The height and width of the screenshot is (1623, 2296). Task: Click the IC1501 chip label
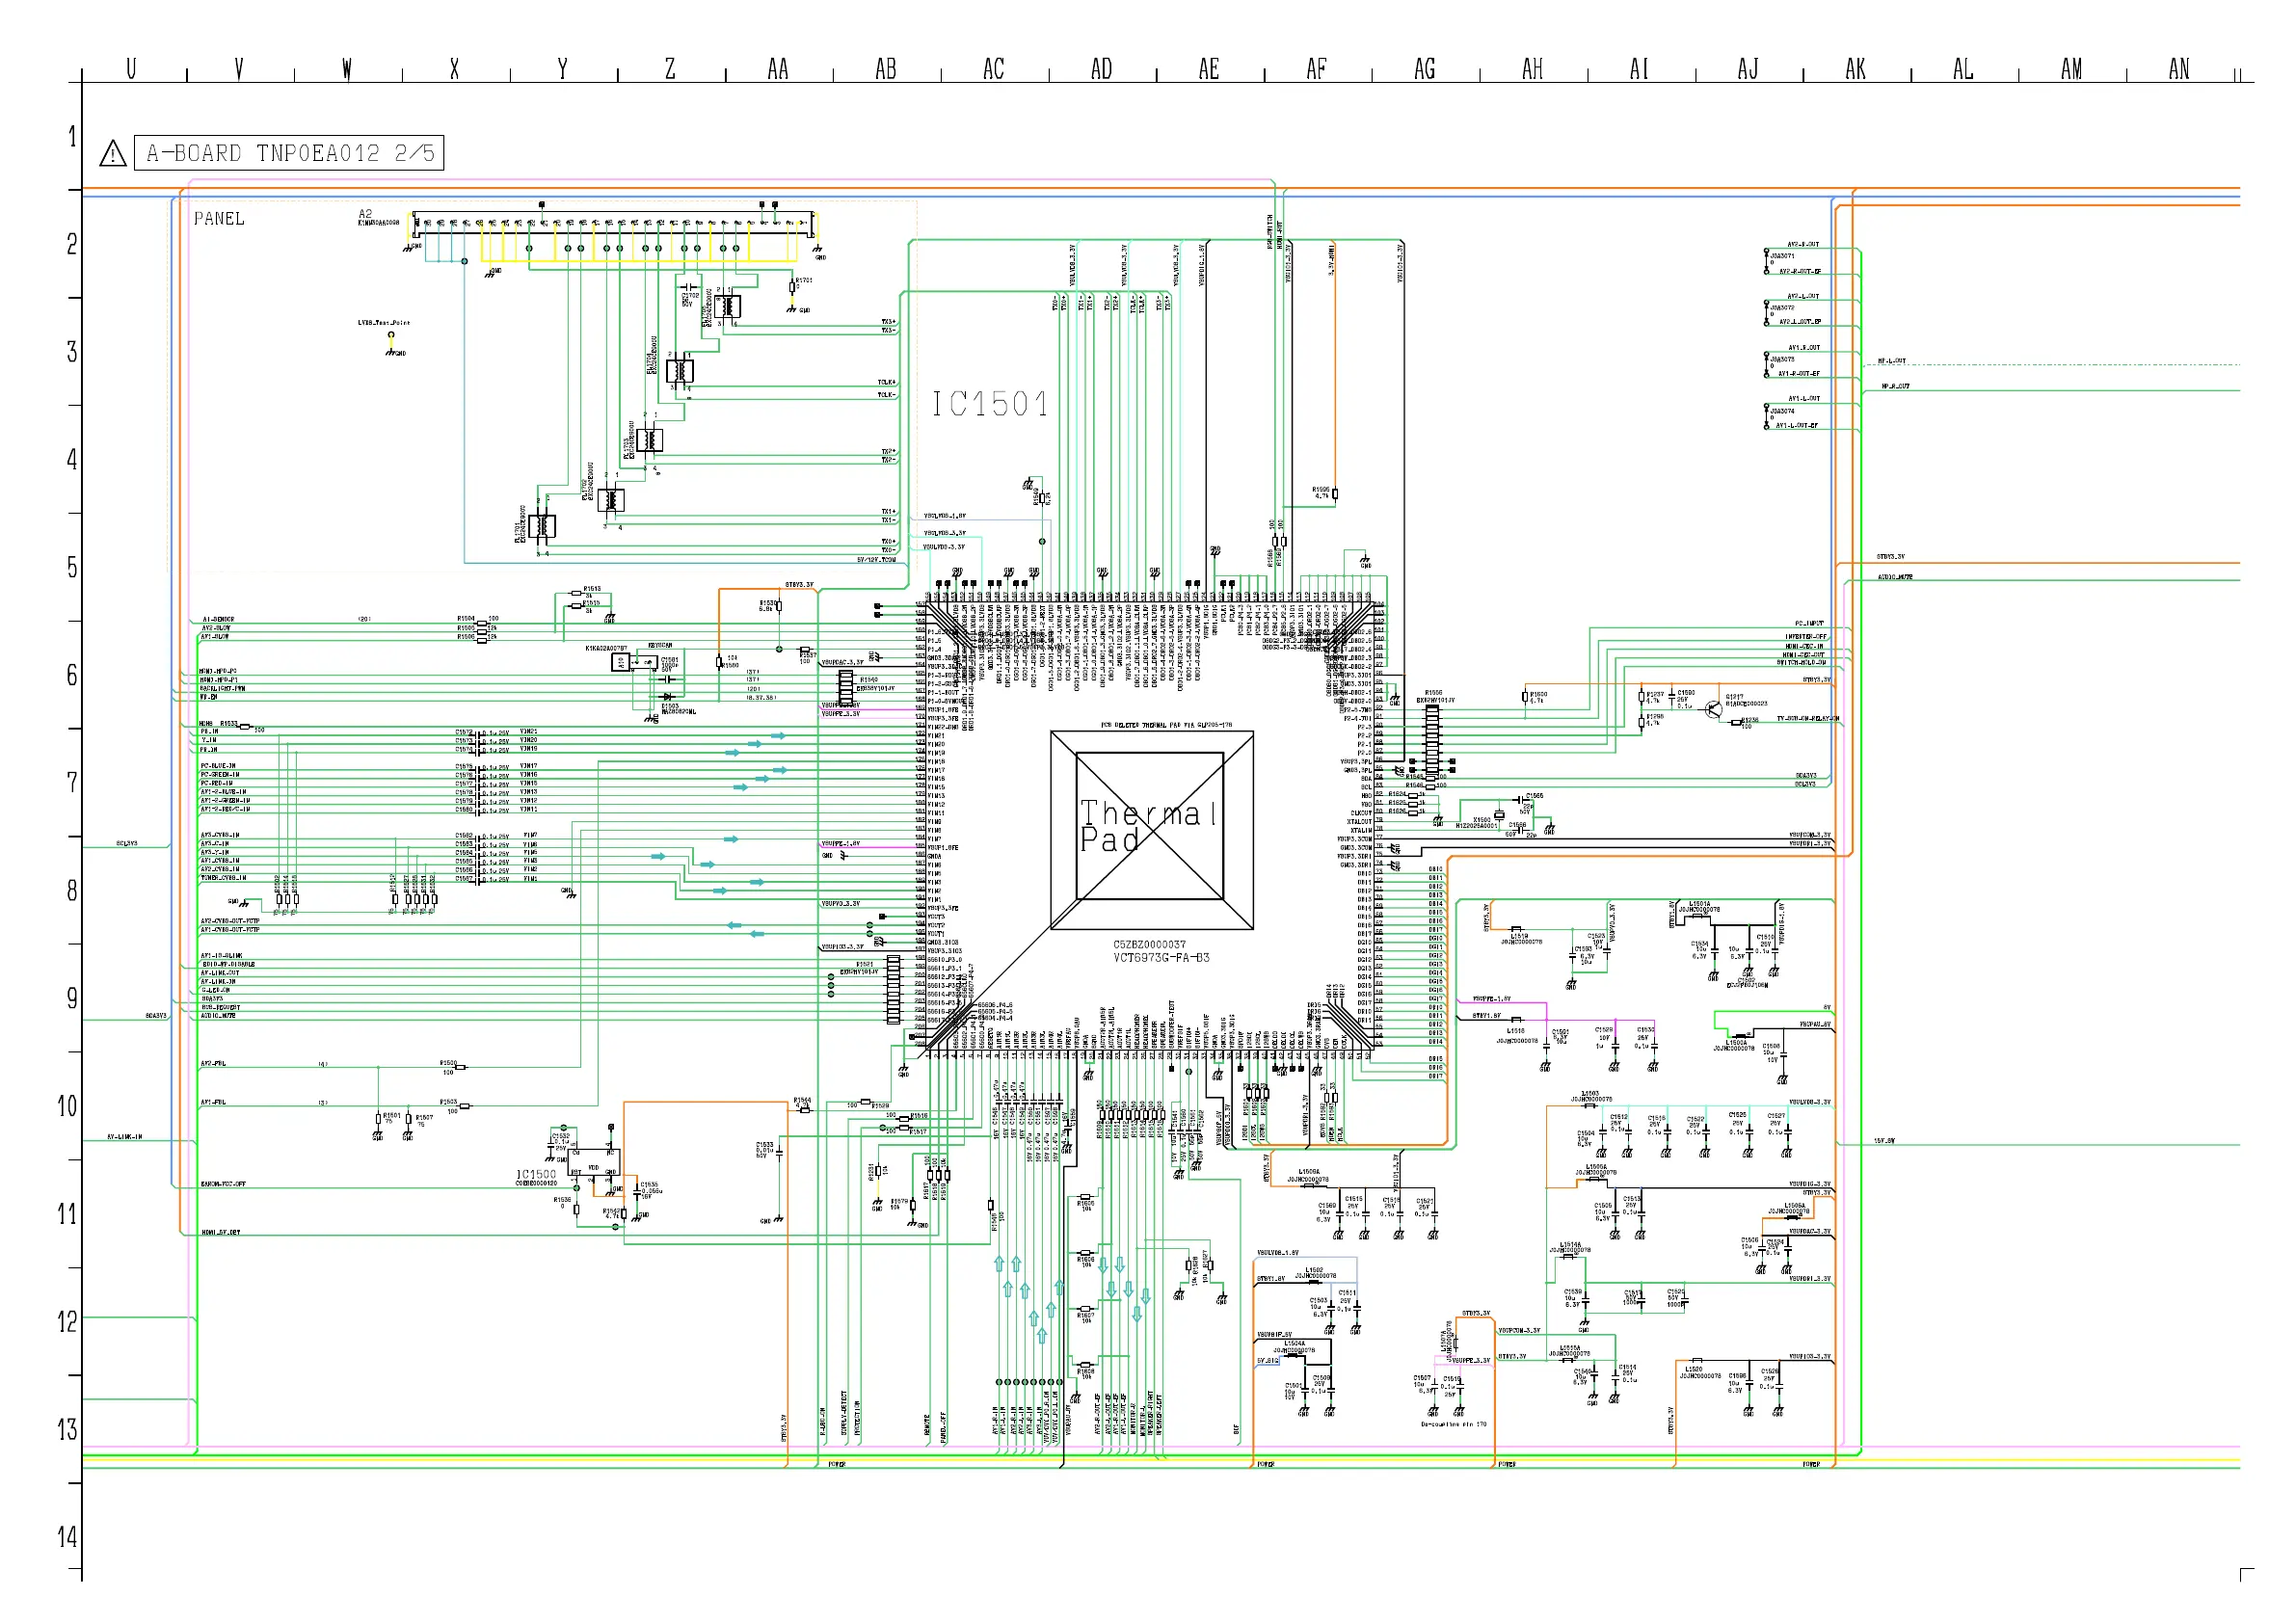990,405
